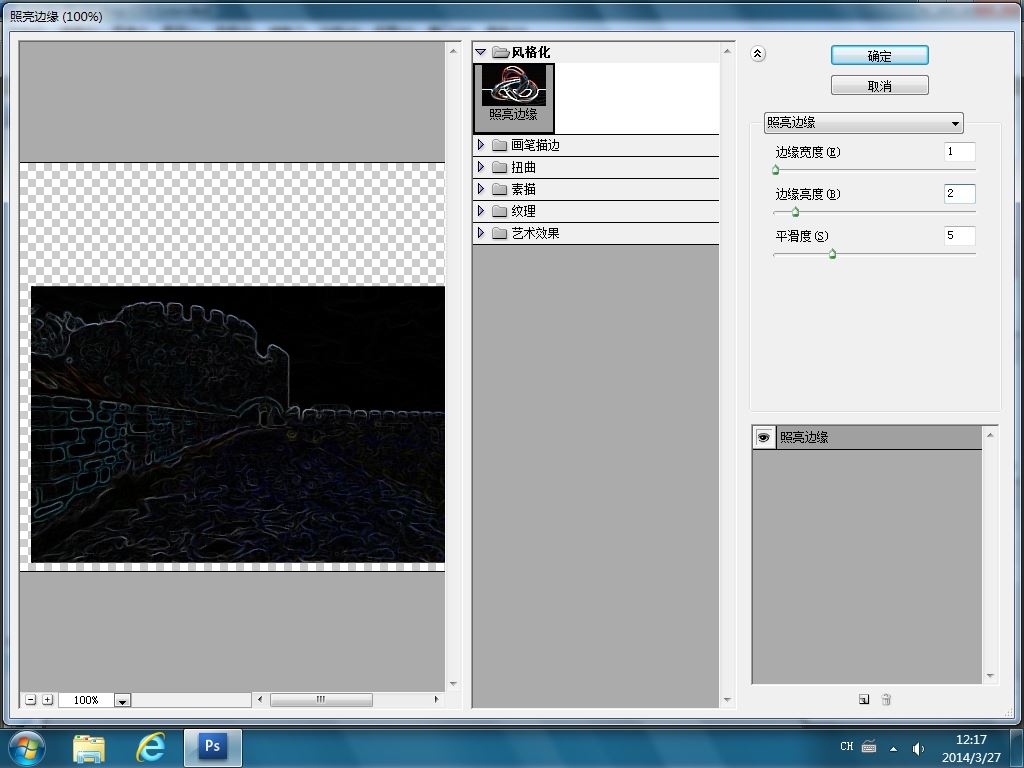1024x768 pixels.
Task: Click the 边缘宽度 value field
Action: point(959,152)
